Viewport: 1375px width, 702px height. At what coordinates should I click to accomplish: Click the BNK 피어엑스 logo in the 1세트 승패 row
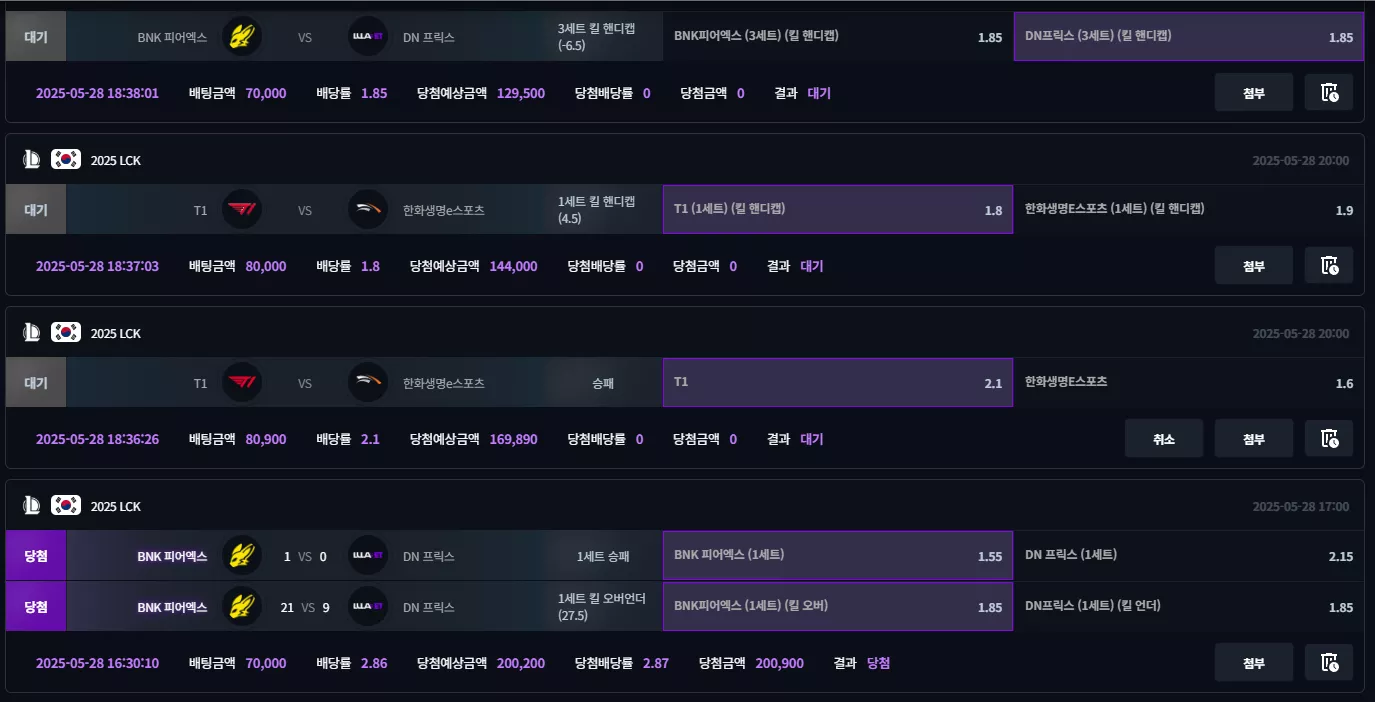[241, 556]
